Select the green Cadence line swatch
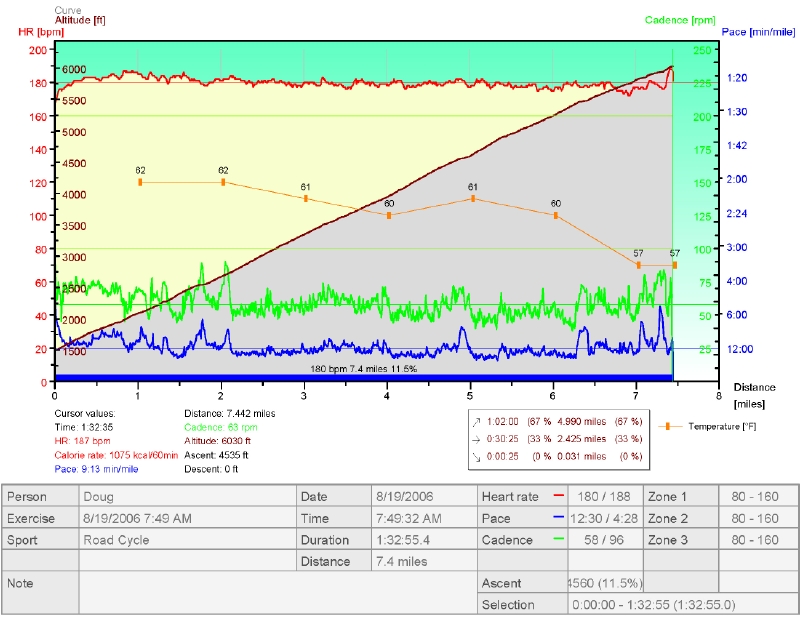 559,538
